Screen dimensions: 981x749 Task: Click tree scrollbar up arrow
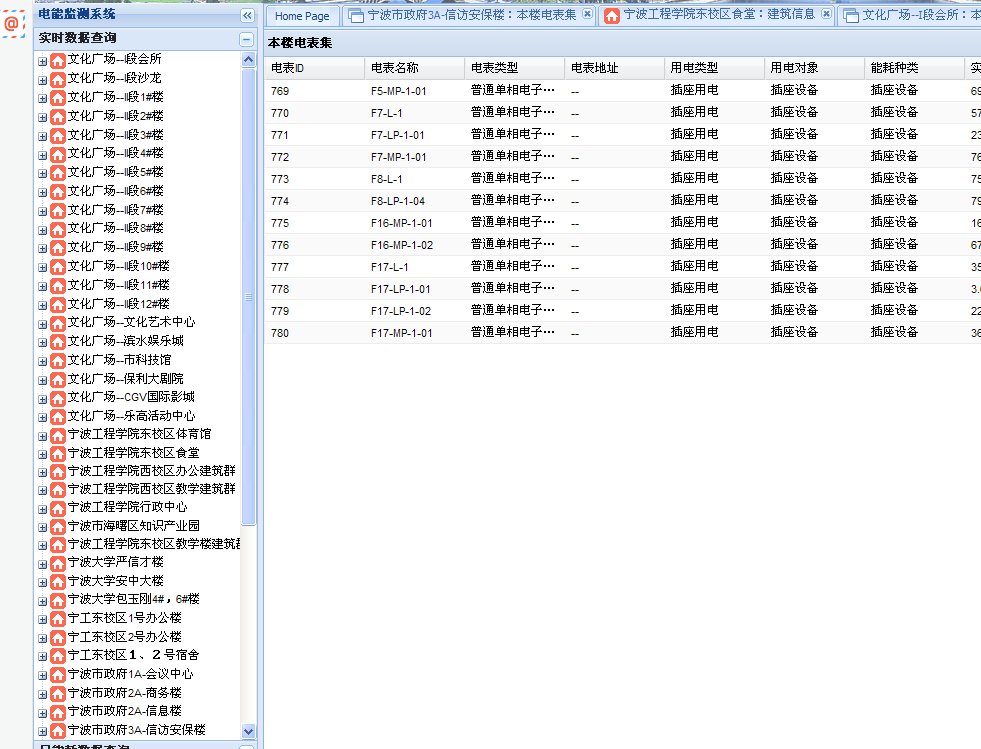[248, 60]
